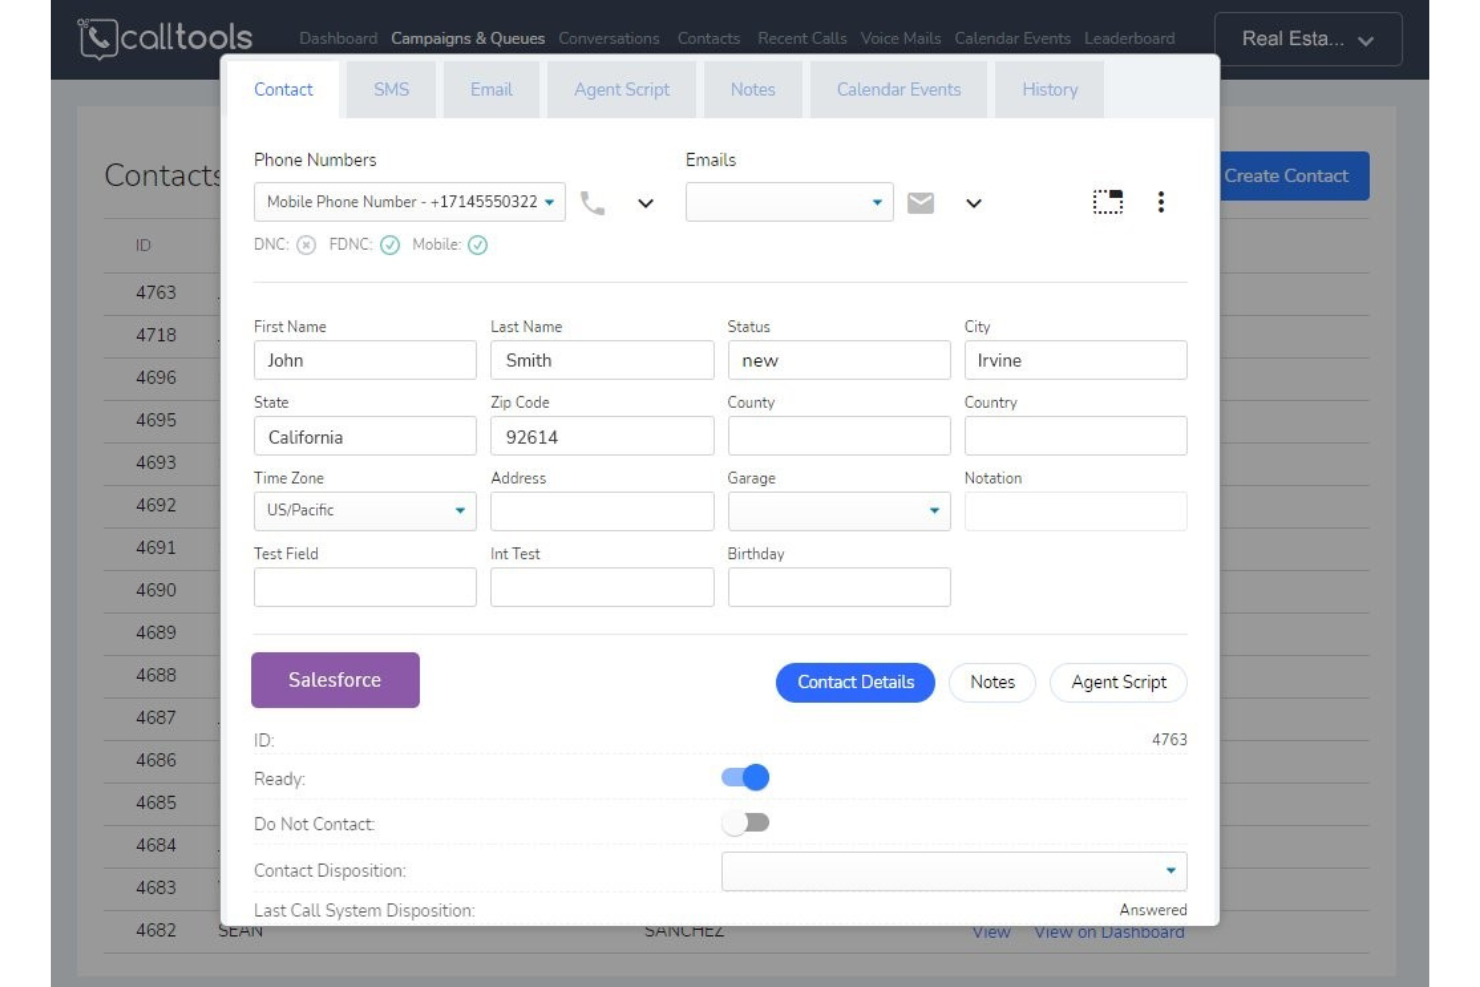
Task: Click the phone dial icon
Action: [592, 202]
